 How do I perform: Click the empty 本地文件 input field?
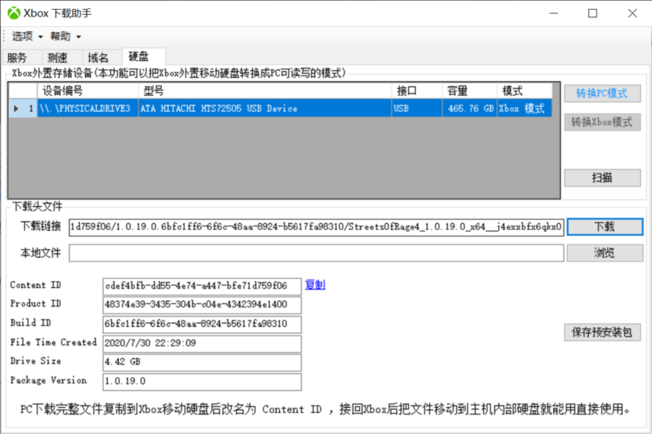[x=316, y=253]
